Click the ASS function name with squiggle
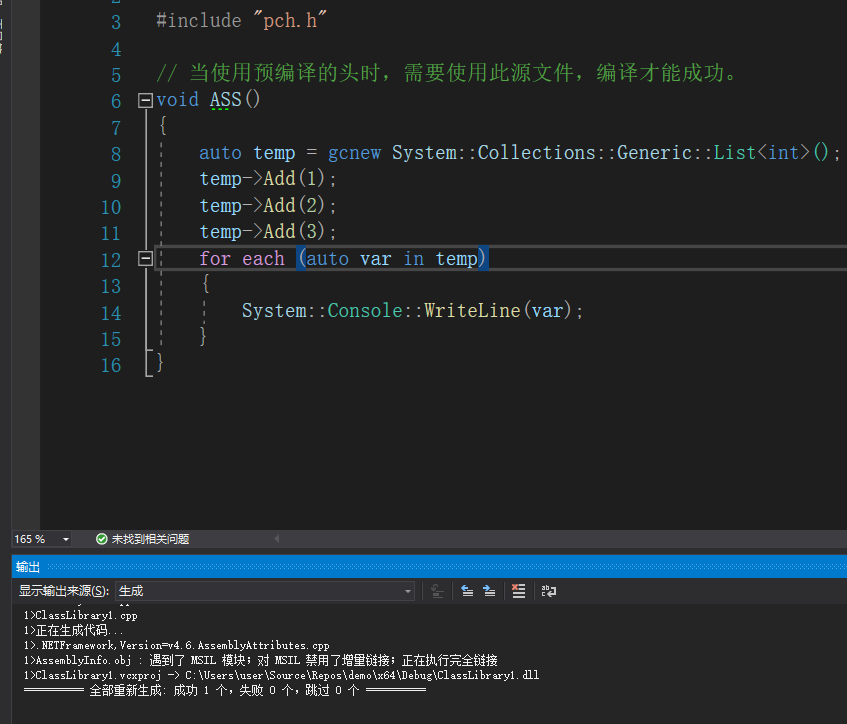 (x=225, y=100)
